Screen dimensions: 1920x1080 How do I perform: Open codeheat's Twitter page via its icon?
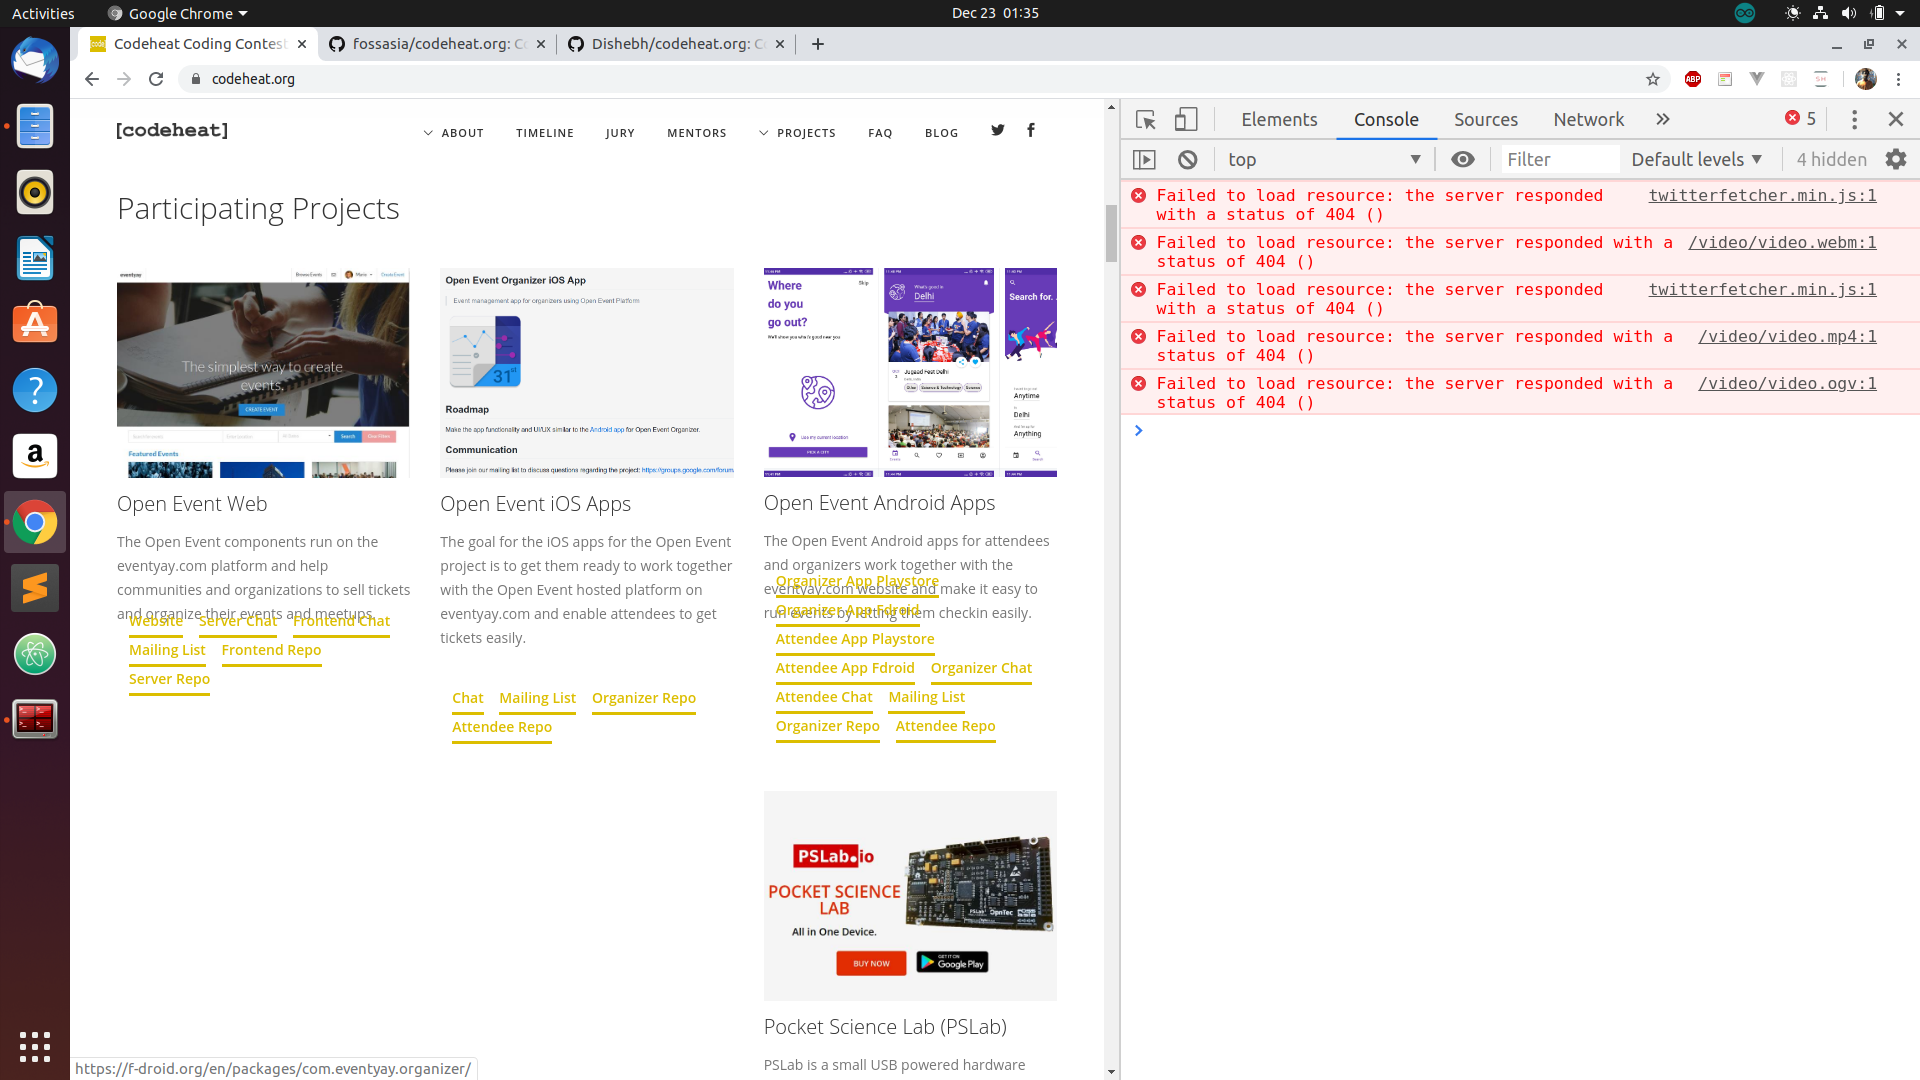[997, 130]
